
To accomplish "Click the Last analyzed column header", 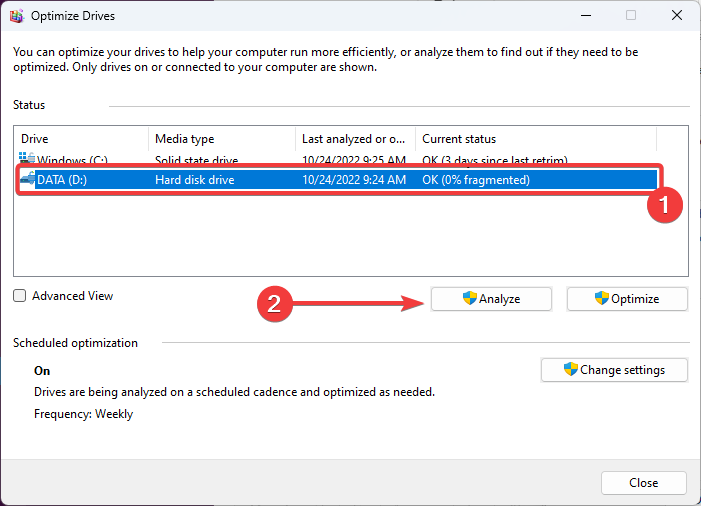I will (355, 139).
